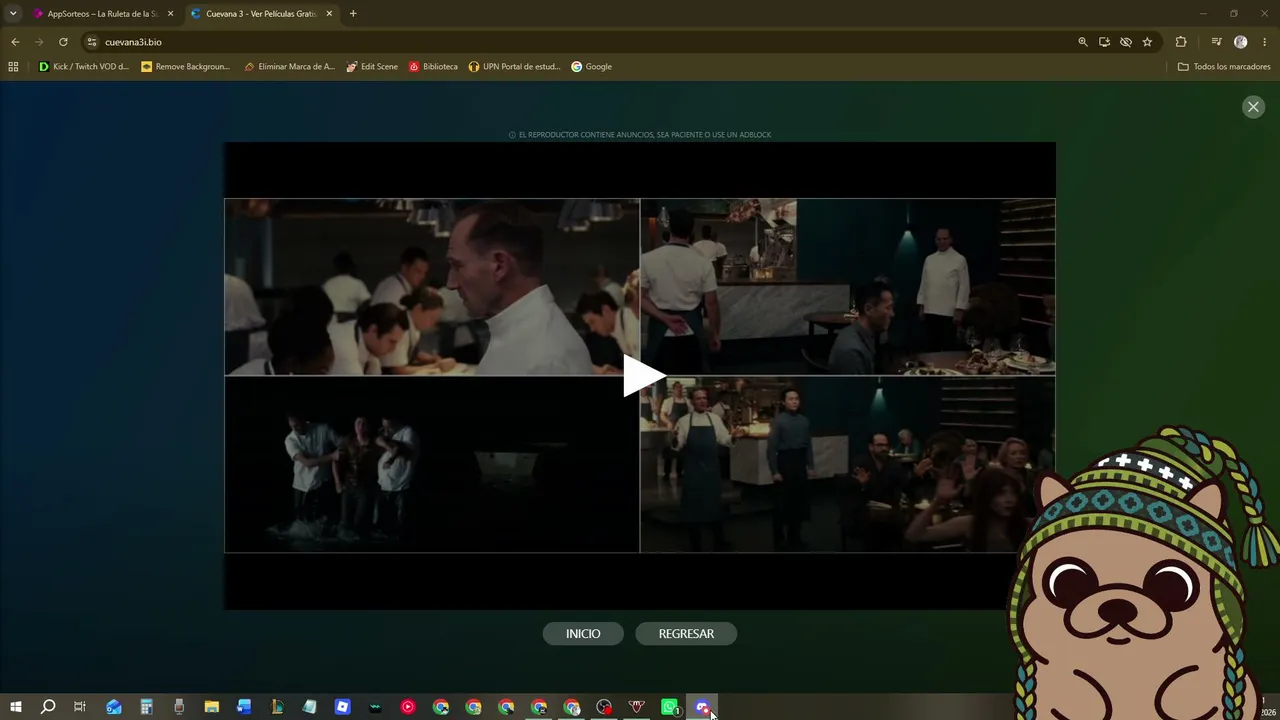This screenshot has height=720, width=1280.
Task: Bookmark this page with the star
Action: point(1147,42)
